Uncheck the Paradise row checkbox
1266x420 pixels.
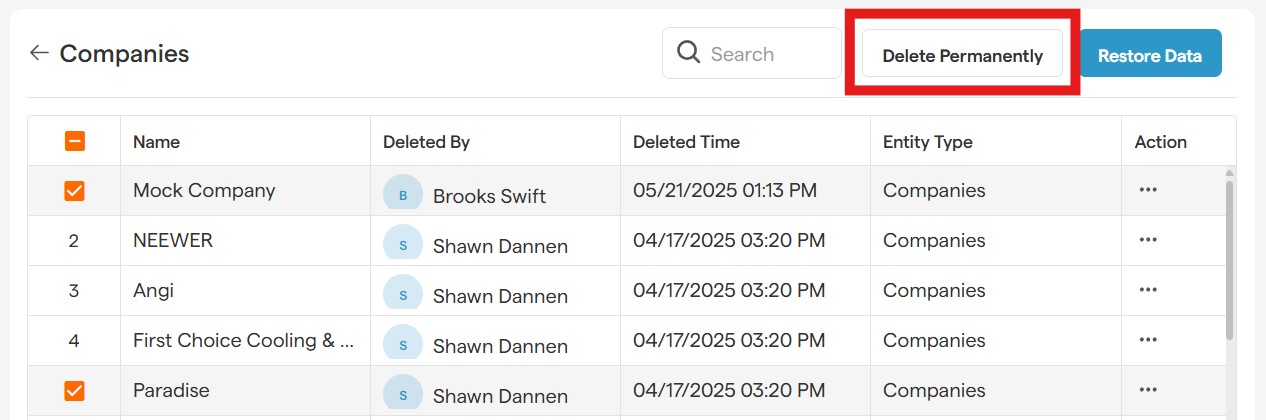pos(75,391)
